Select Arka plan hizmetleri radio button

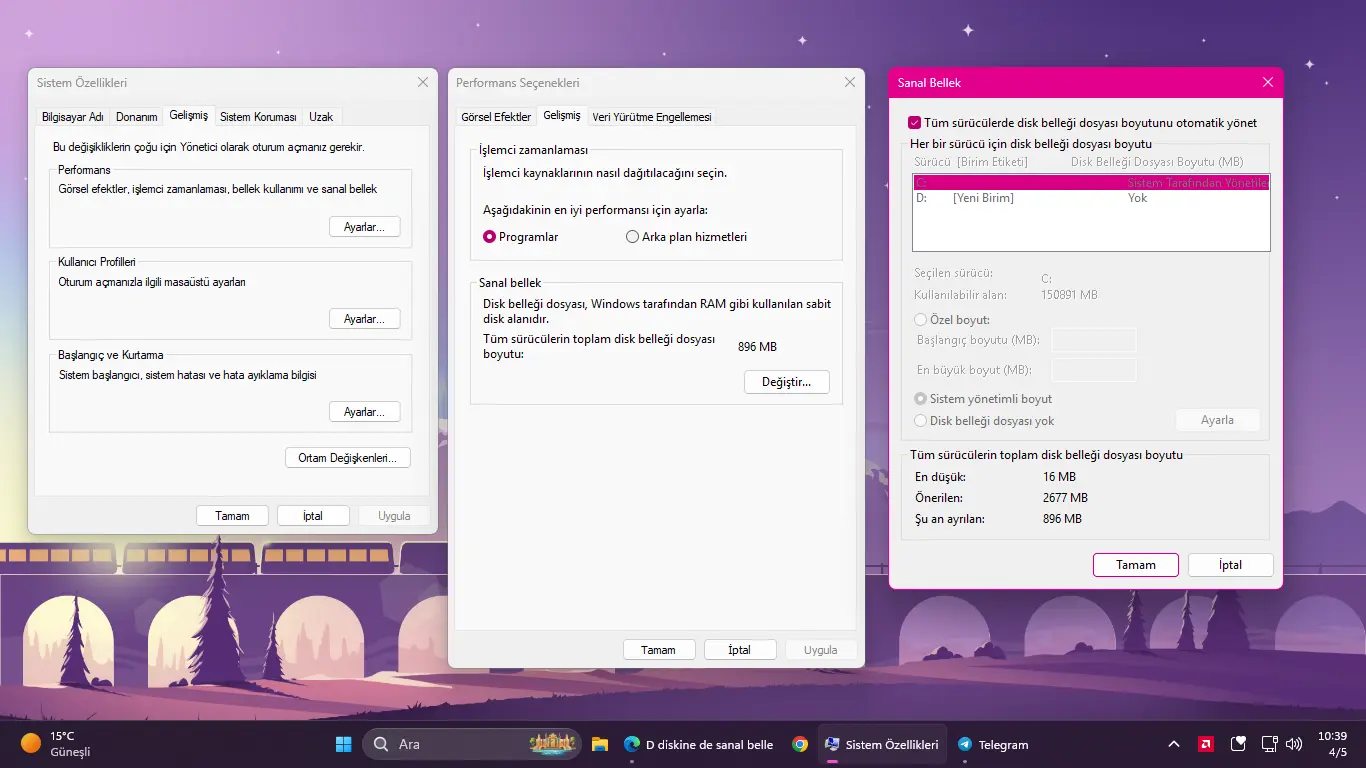point(632,237)
